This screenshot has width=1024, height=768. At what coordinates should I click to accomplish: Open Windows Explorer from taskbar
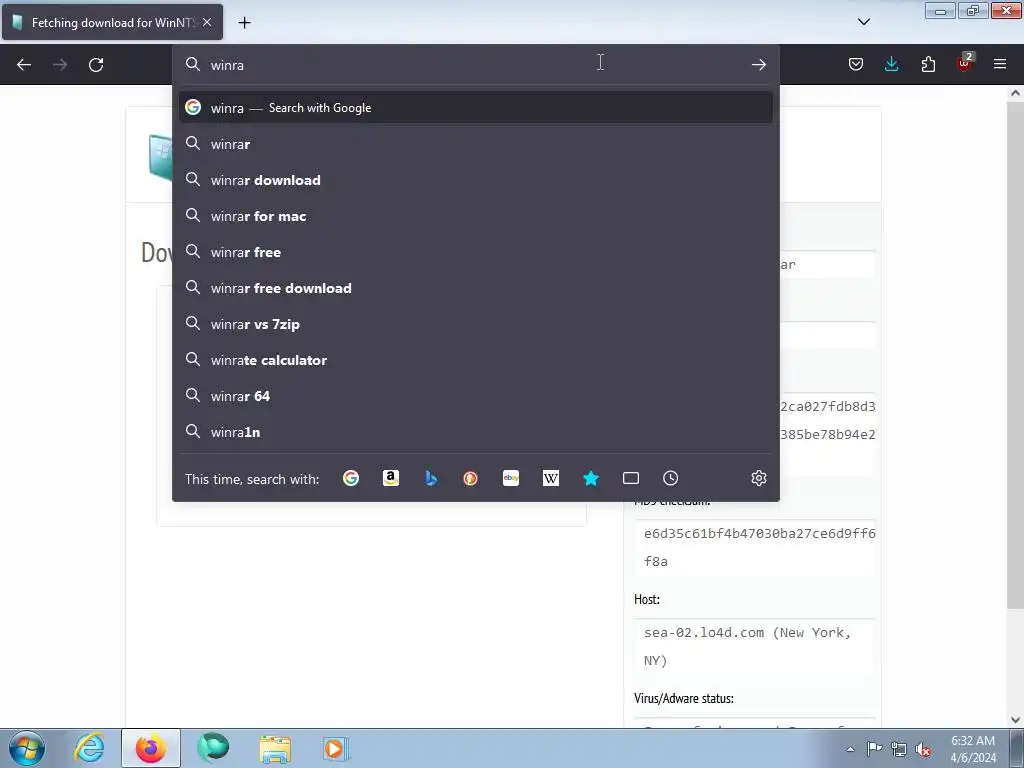point(275,748)
